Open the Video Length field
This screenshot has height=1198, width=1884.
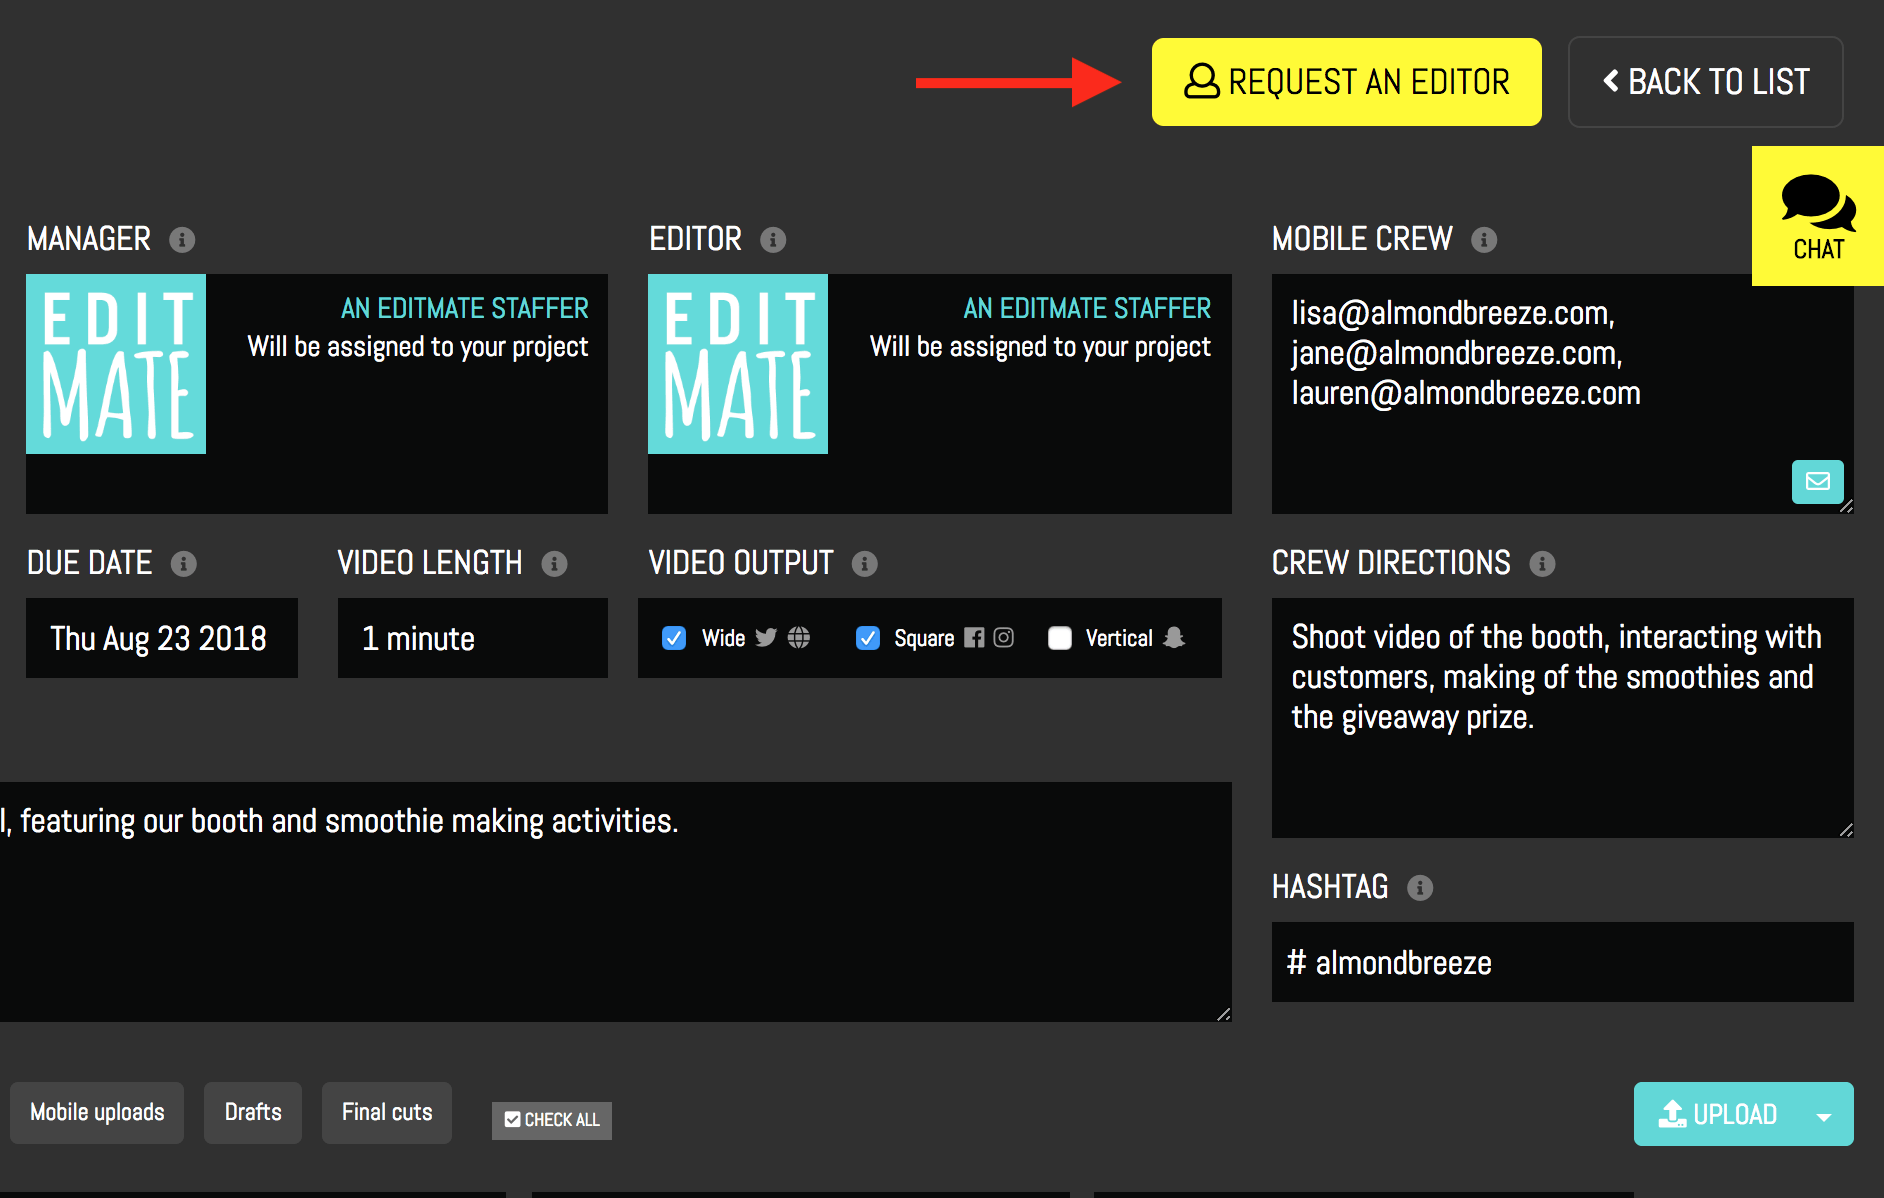(473, 638)
